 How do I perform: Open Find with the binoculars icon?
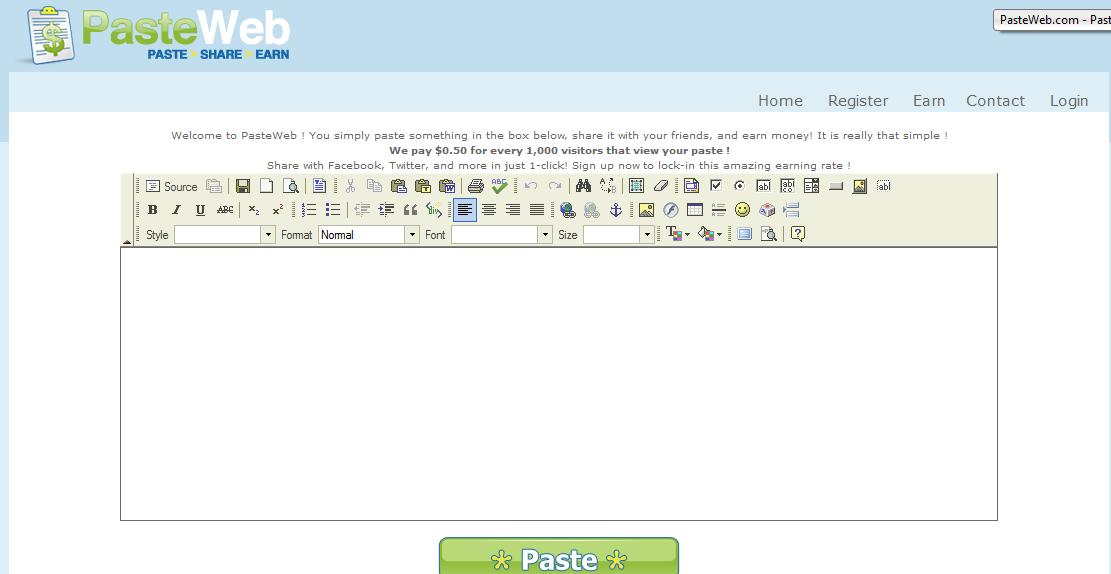[x=583, y=186]
